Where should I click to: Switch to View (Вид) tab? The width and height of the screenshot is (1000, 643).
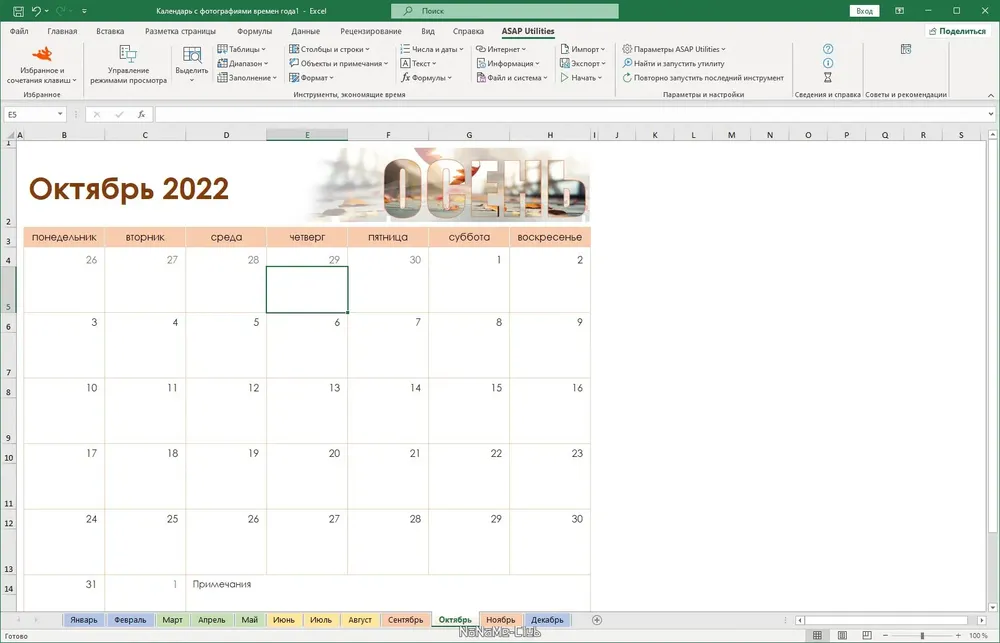coord(428,31)
